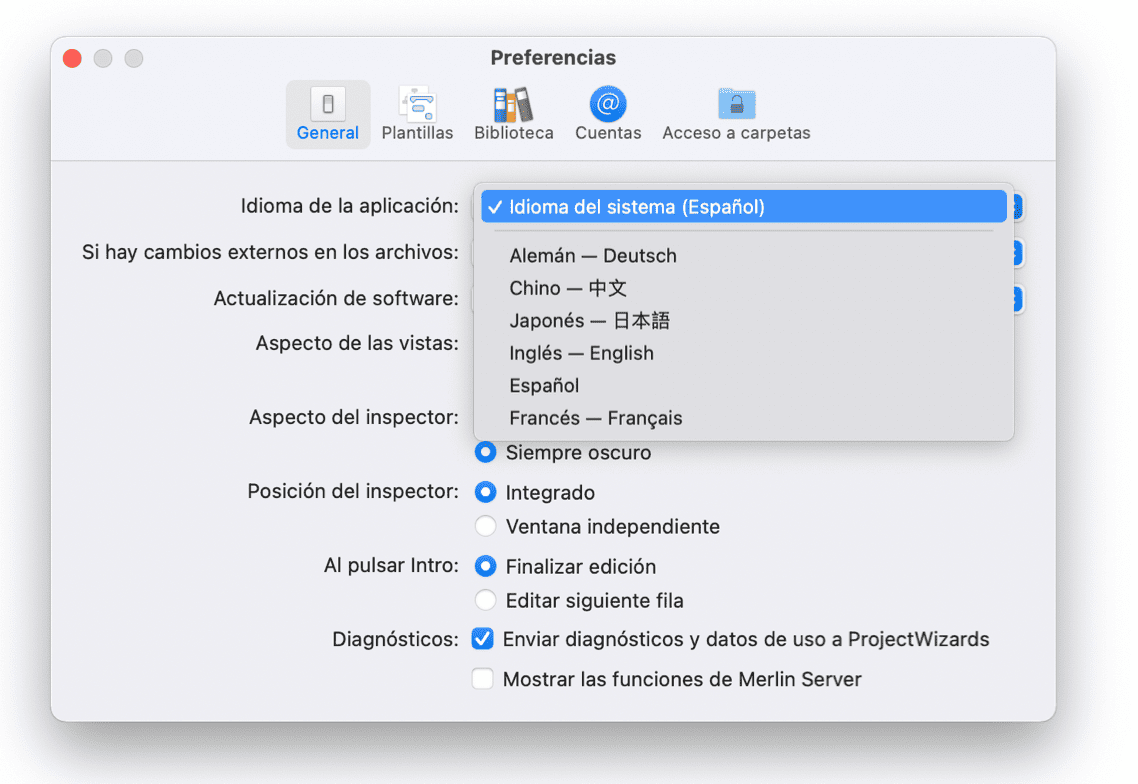Screen dimensions: 1138x784
Task: Pick "Alemán — Deutsch" as application language
Action: 592,256
